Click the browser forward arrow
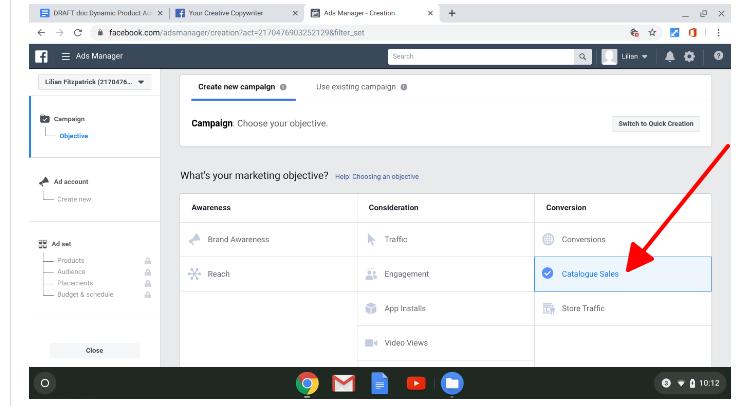Viewport: 748px width, 406px height. pos(60,32)
